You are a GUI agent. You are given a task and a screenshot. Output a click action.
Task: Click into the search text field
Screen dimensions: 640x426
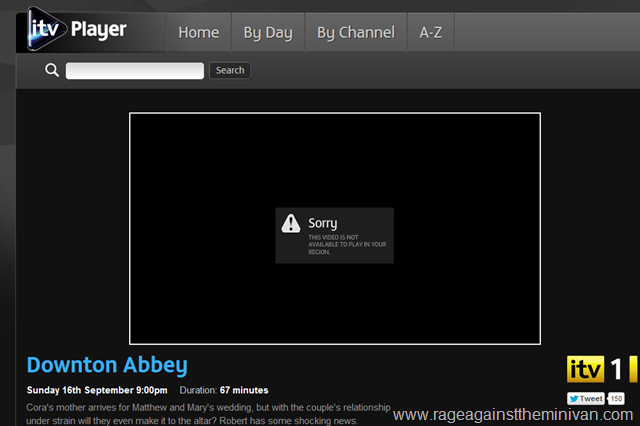[x=135, y=71]
